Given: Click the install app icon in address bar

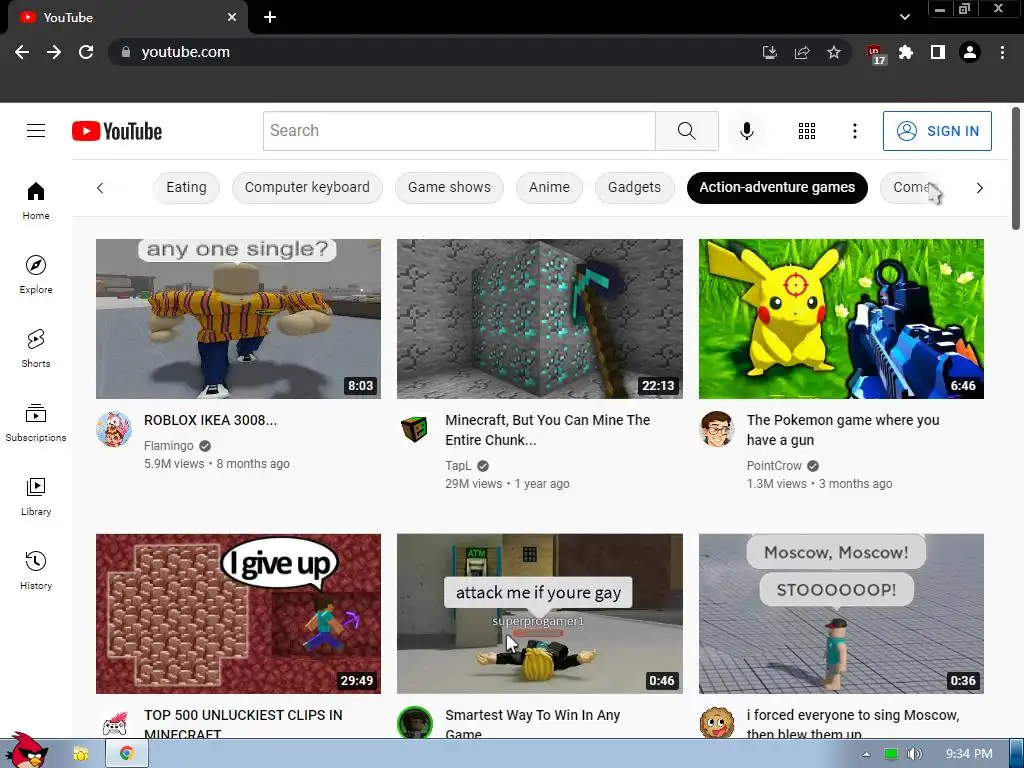Looking at the screenshot, I should pos(770,52).
